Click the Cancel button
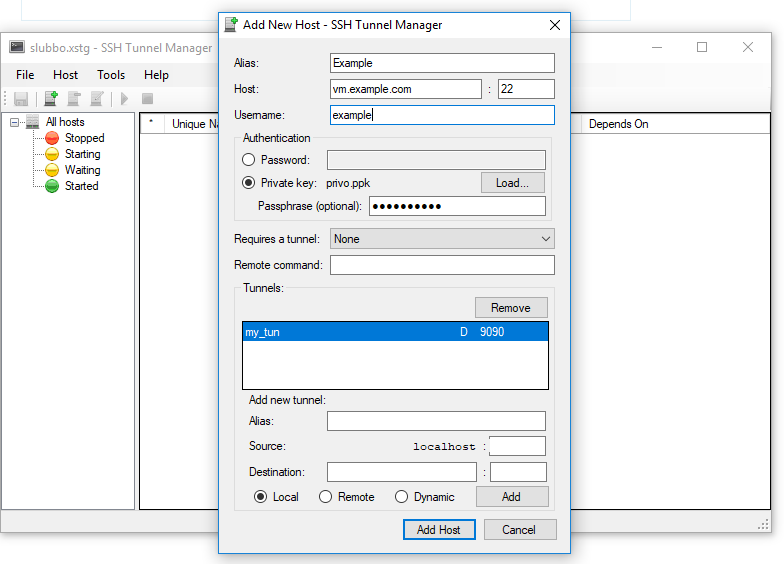This screenshot has height=564, width=784. click(x=520, y=530)
